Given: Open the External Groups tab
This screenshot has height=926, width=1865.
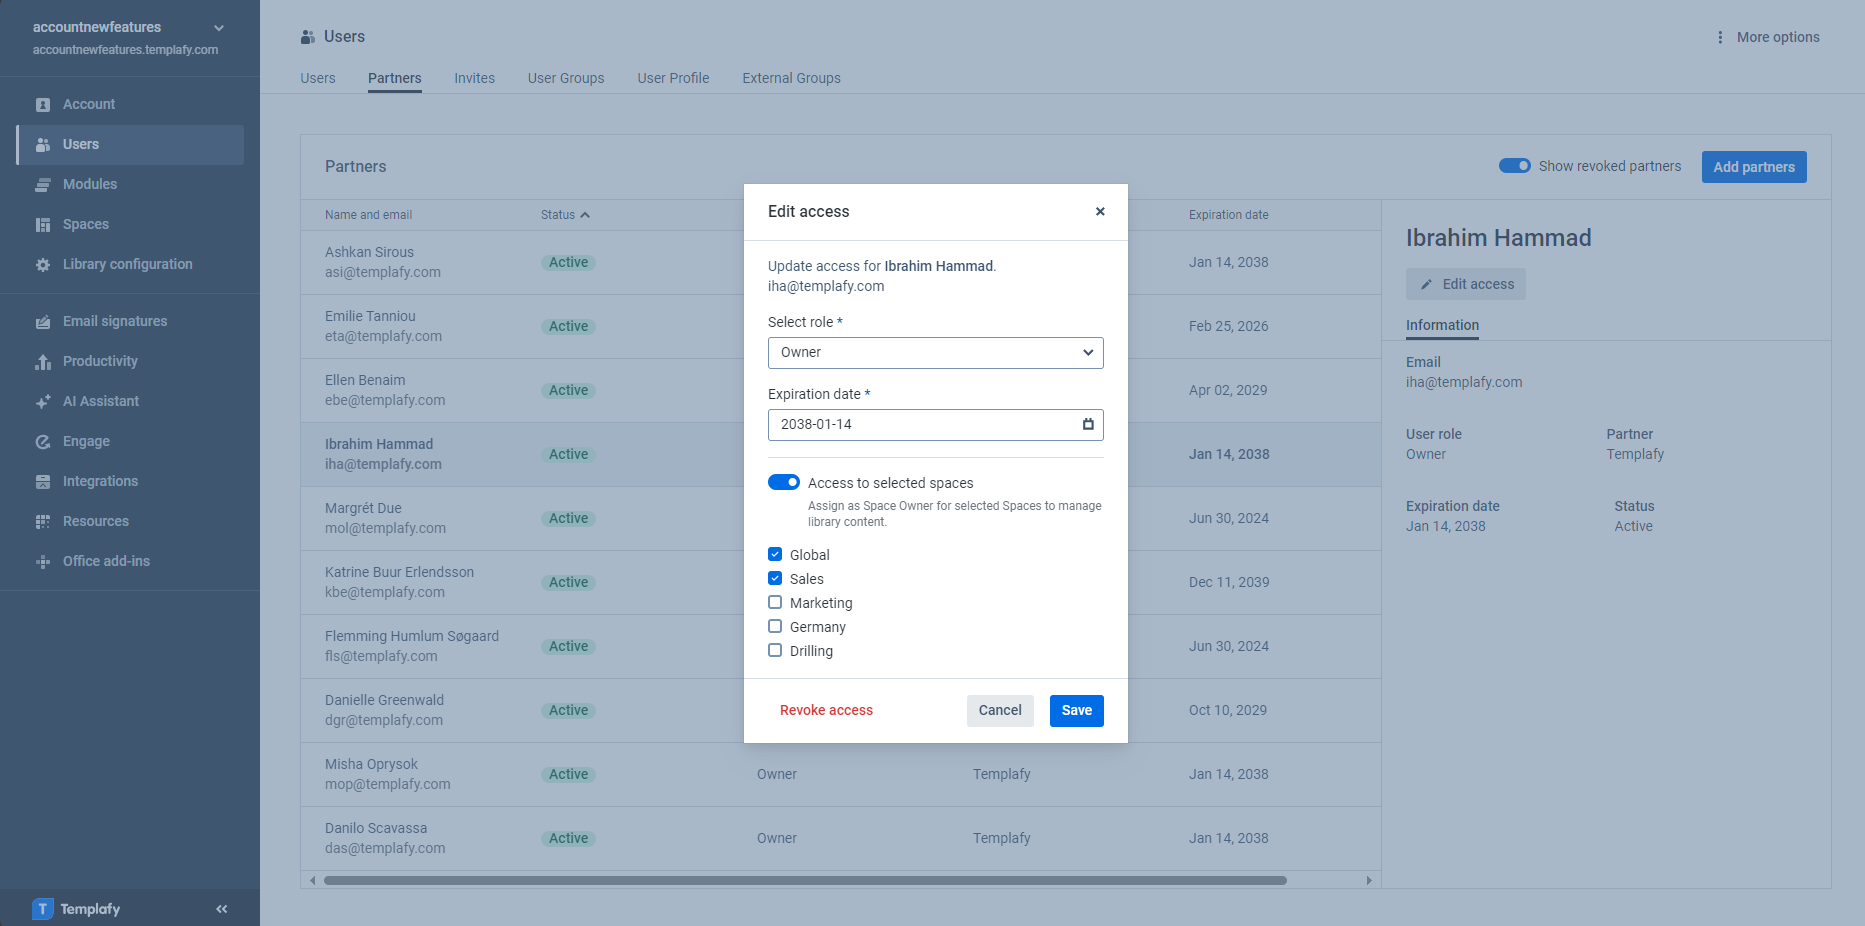Looking at the screenshot, I should [791, 78].
